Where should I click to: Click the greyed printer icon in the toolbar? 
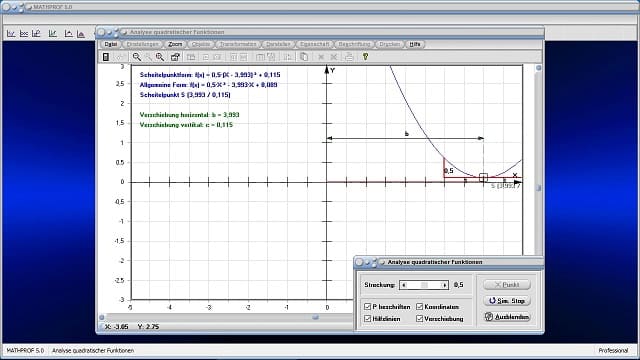pyautogui.click(x=349, y=57)
